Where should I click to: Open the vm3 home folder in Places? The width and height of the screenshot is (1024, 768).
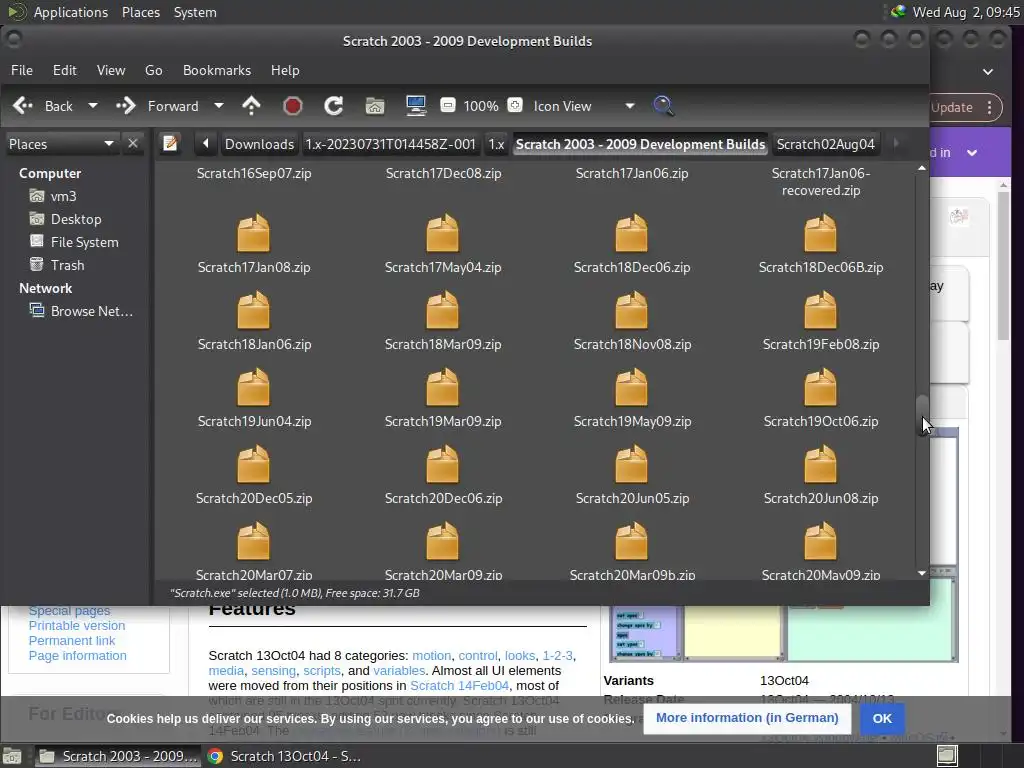(63, 196)
